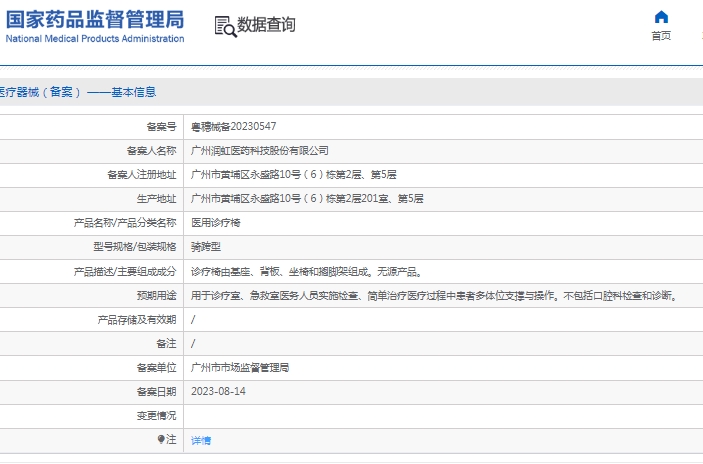Click the 备案人名称 row label
The width and height of the screenshot is (703, 464).
152,151
